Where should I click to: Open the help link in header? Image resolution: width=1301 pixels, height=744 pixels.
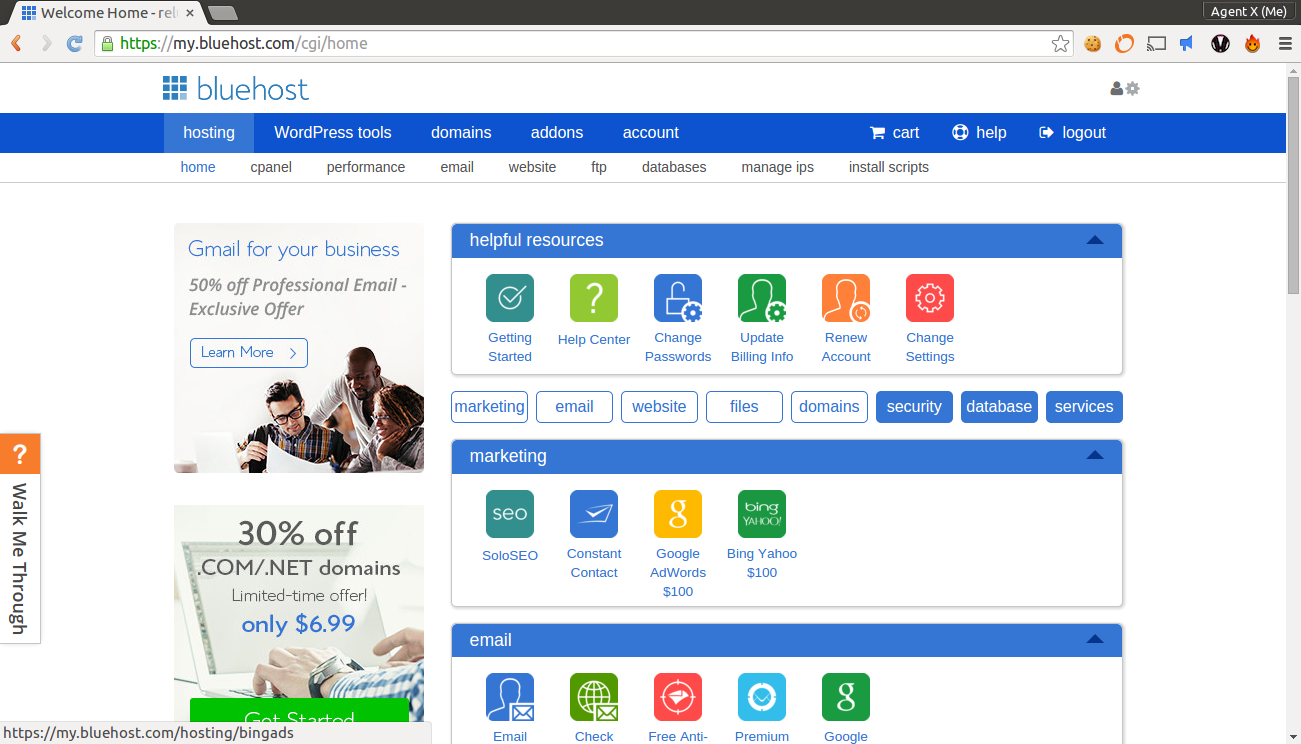click(979, 133)
